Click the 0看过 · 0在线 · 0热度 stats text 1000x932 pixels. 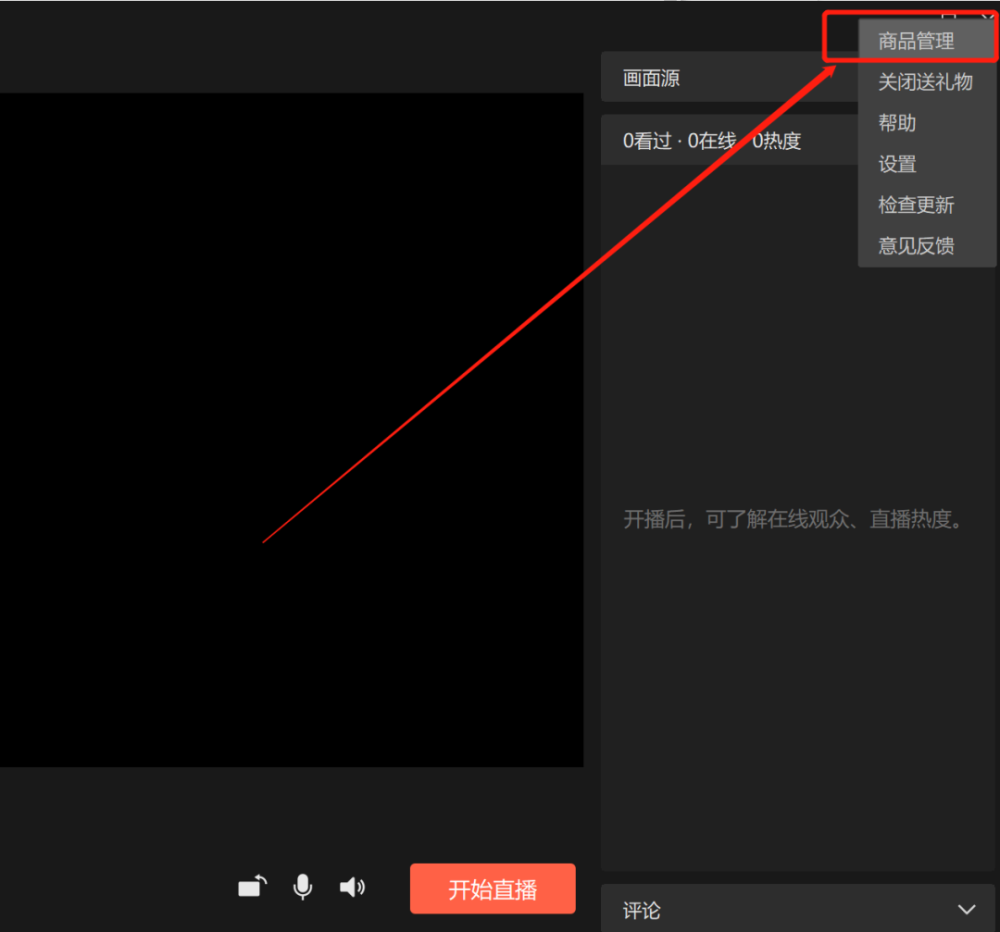tap(712, 141)
